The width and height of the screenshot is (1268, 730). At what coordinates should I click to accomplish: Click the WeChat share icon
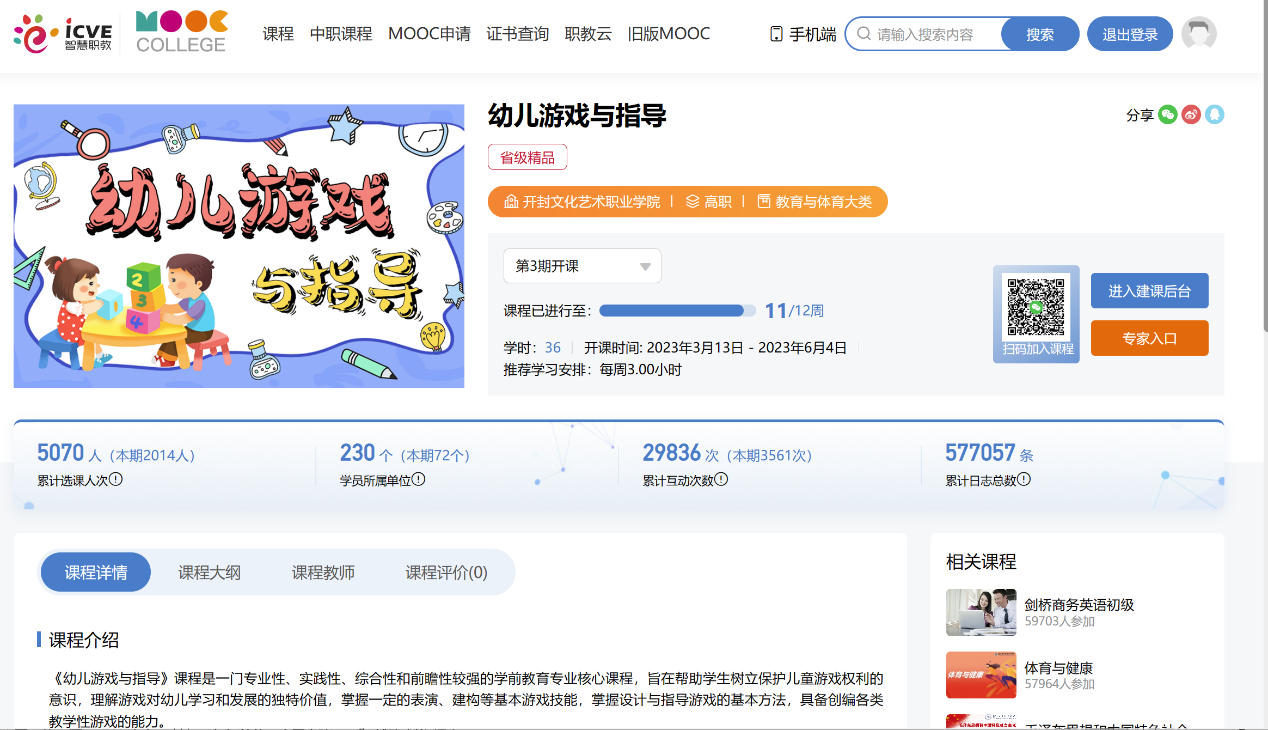pos(1168,115)
